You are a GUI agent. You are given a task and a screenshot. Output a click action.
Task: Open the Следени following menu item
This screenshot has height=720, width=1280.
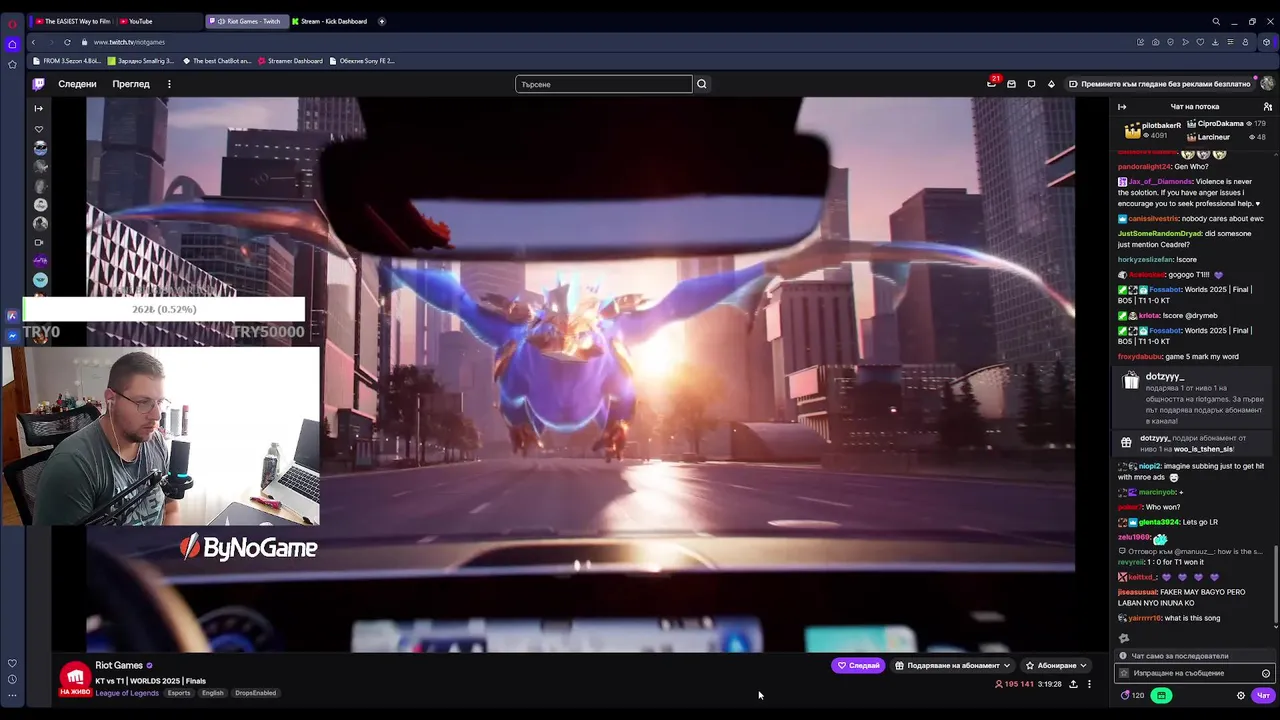coord(77,84)
